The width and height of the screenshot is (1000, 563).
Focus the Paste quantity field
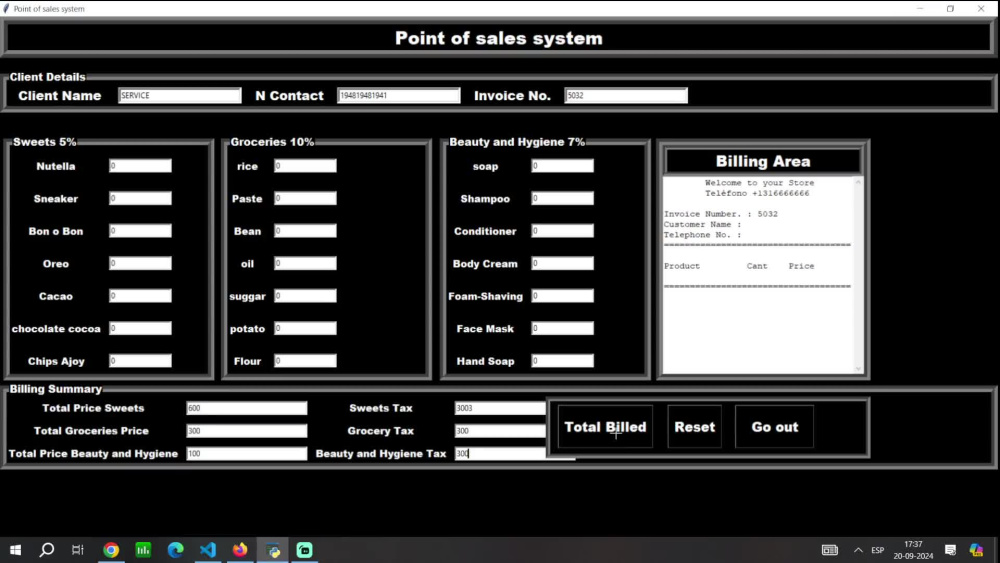[x=305, y=198]
